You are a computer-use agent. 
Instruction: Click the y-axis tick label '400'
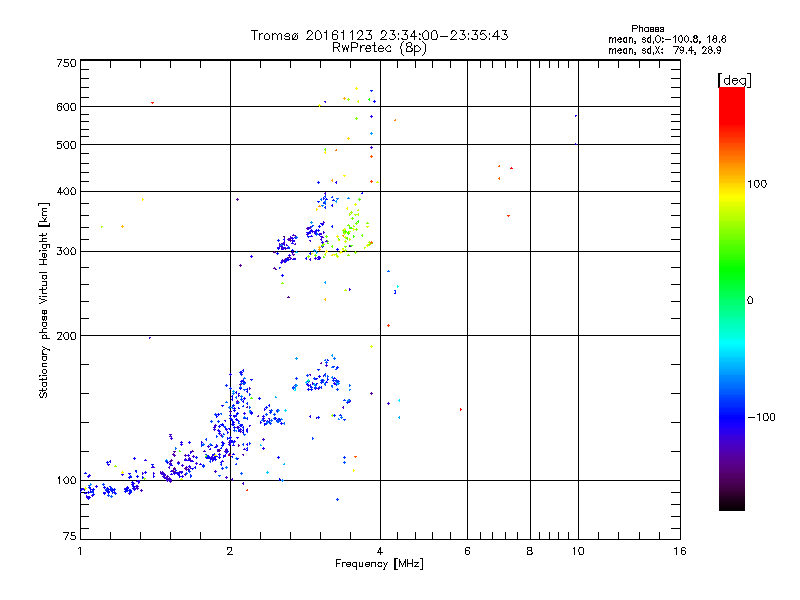tap(66, 191)
